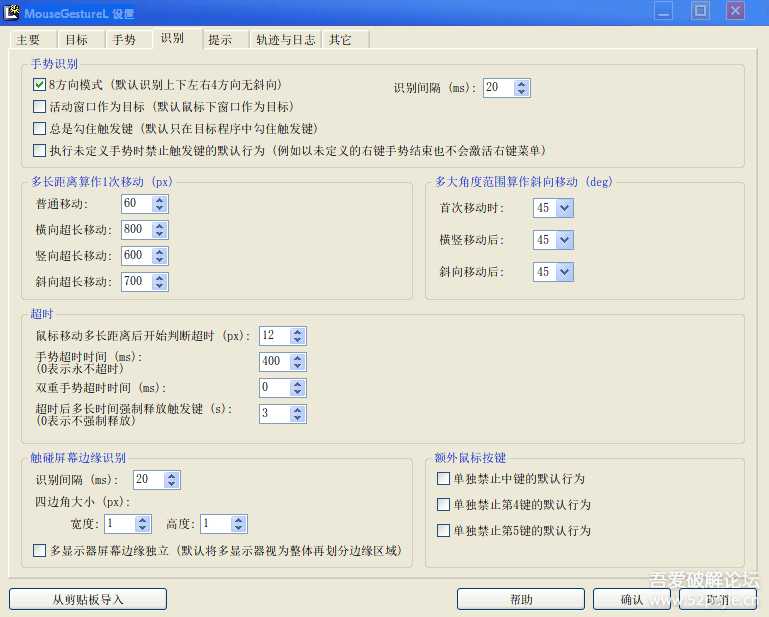Increase 识别间隔 (ms) in 手势识别 section
The width and height of the screenshot is (769, 617).
pyautogui.click(x=522, y=83)
